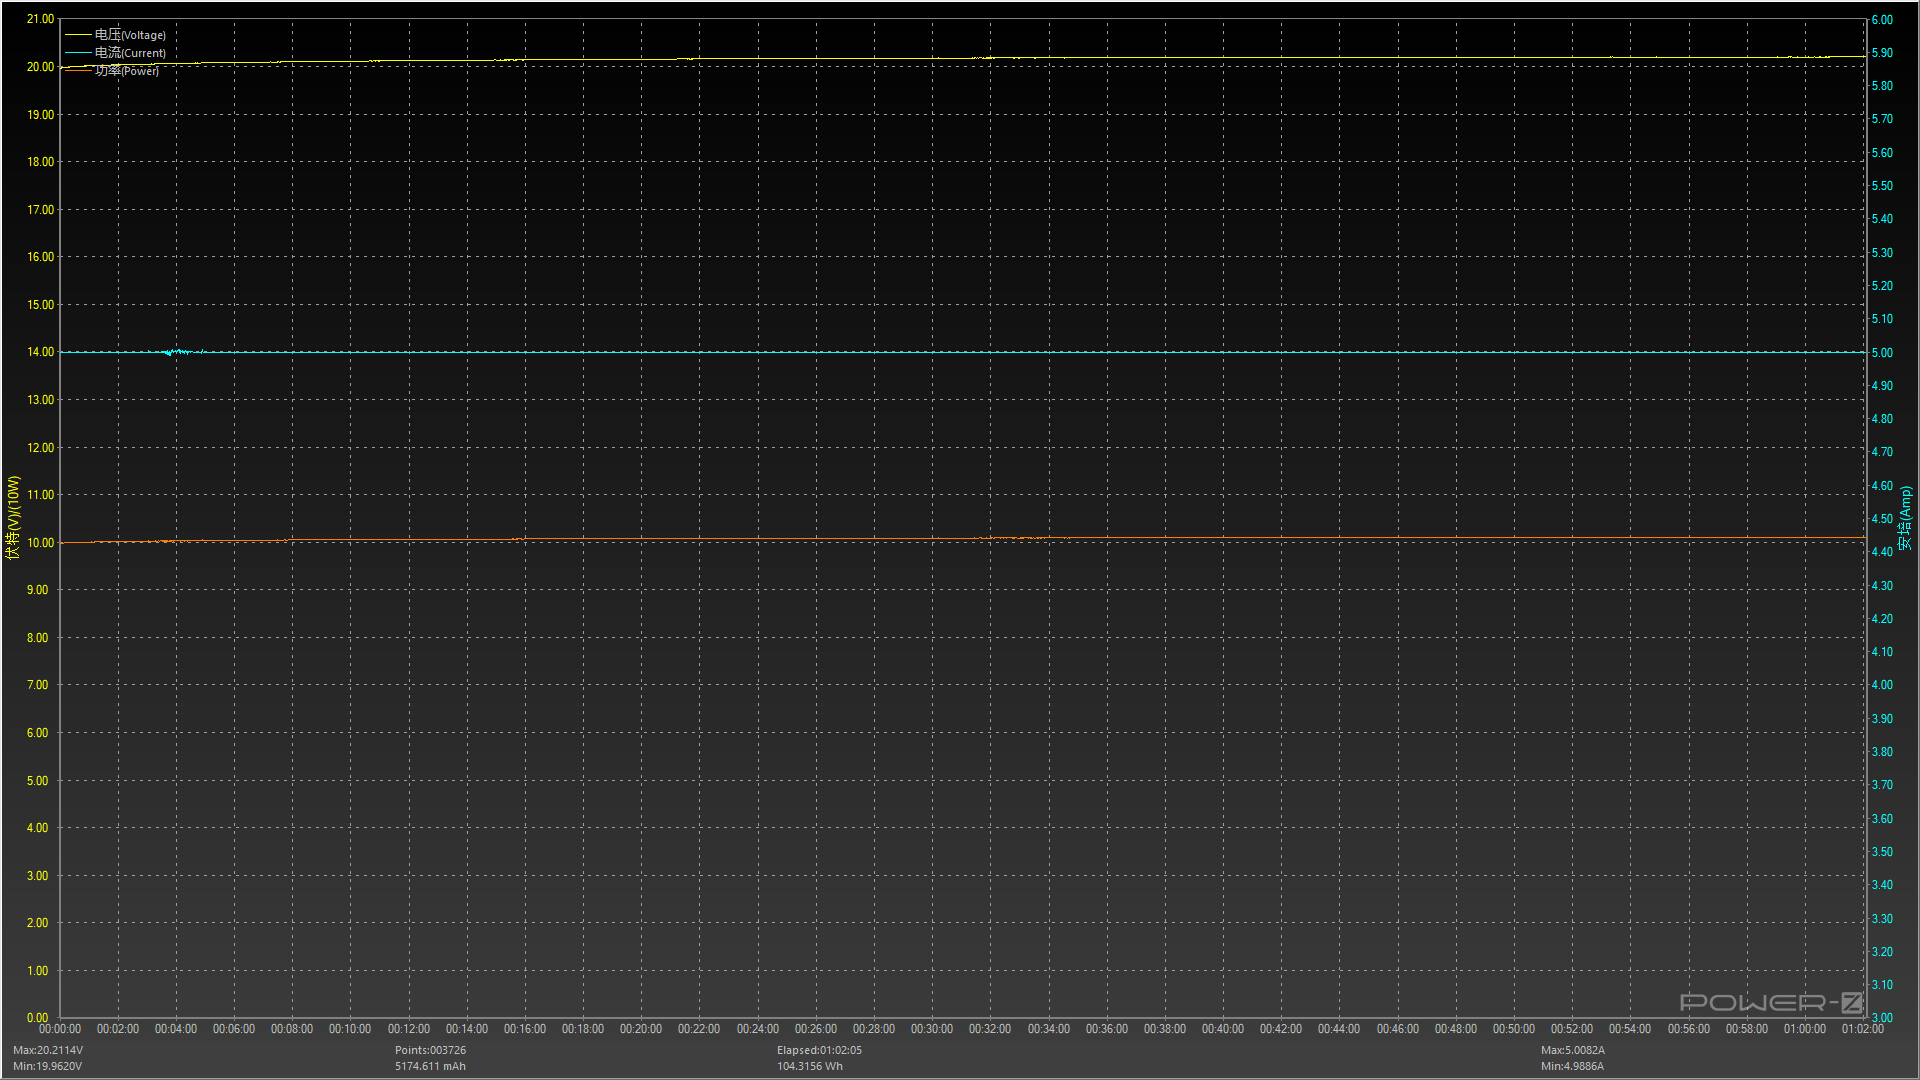The height and width of the screenshot is (1080, 1920).
Task: Click the Points:003726 status text
Action: [430, 1050]
